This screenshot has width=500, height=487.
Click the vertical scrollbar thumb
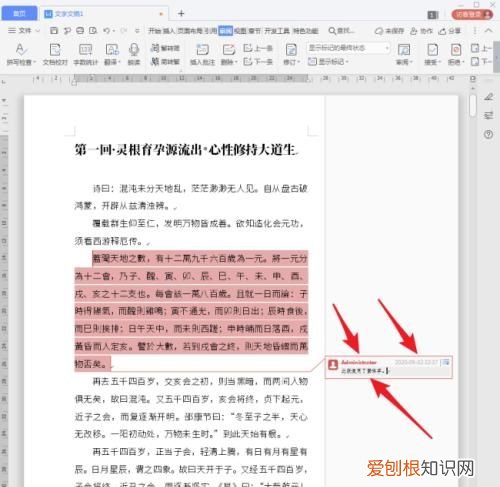[x=472, y=105]
